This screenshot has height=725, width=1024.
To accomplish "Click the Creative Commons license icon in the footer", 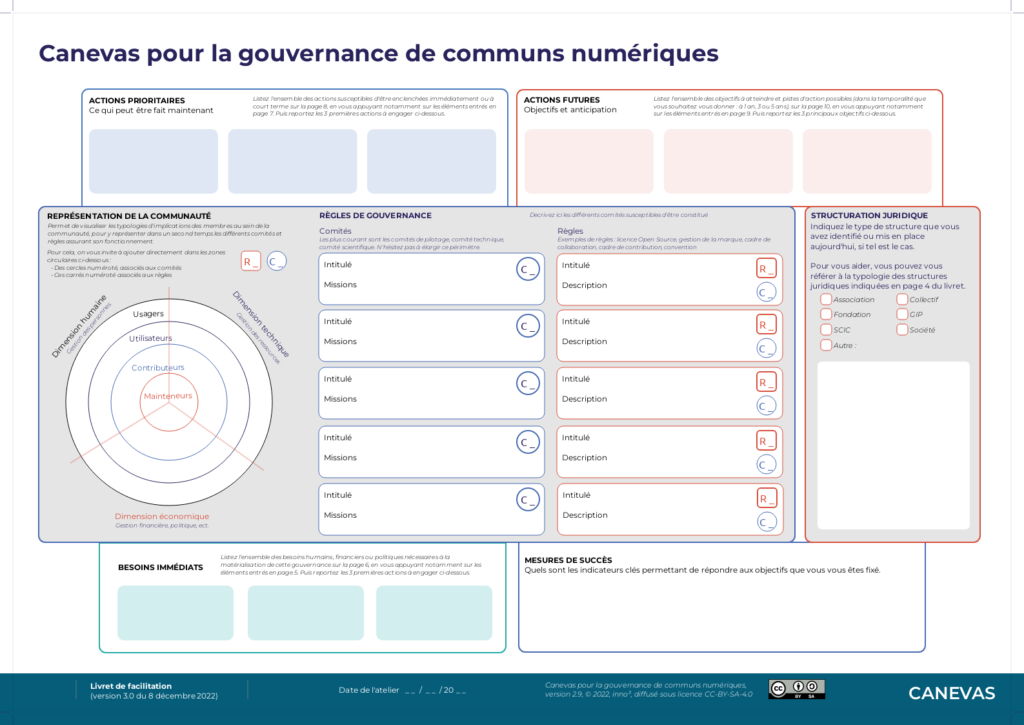I will 796,688.
